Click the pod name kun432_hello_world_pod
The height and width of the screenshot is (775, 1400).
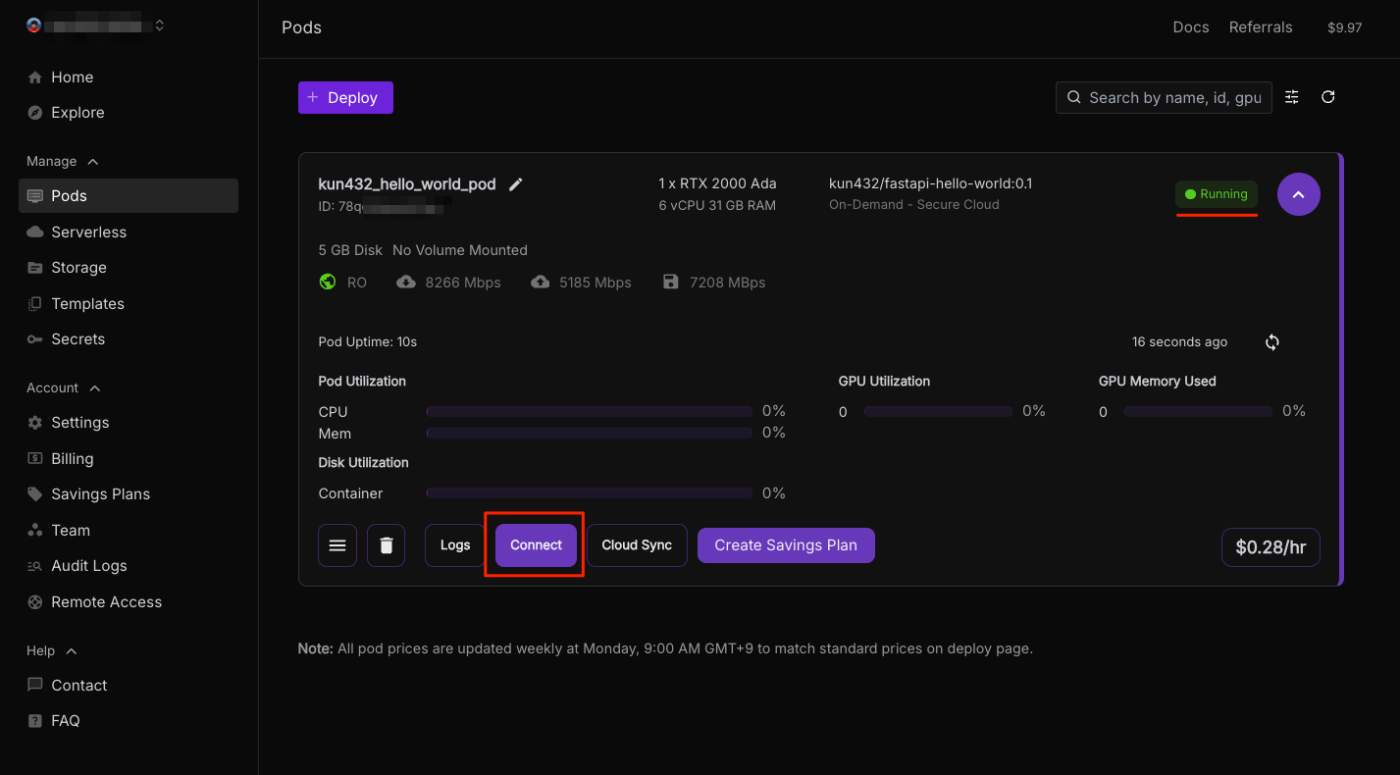[407, 184]
